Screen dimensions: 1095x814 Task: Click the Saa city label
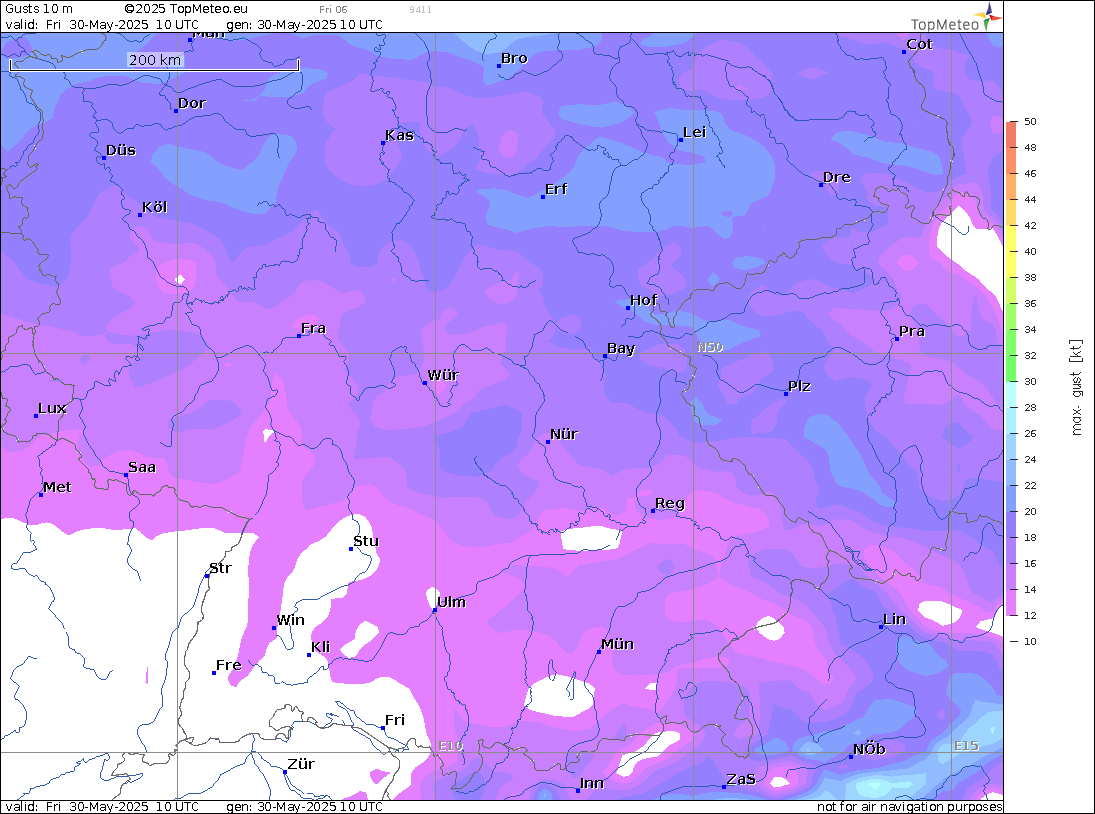[142, 467]
